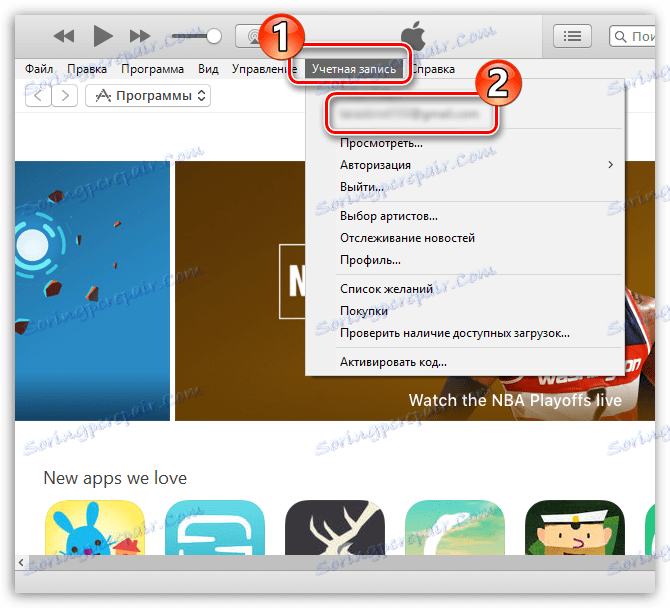
Task: Expand the Авторизация submenu
Action: (465, 165)
